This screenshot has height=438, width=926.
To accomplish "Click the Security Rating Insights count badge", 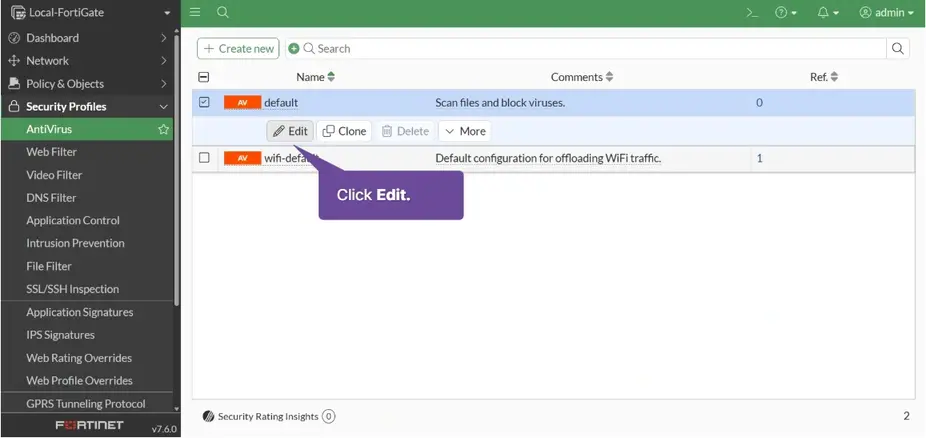I will [329, 417].
